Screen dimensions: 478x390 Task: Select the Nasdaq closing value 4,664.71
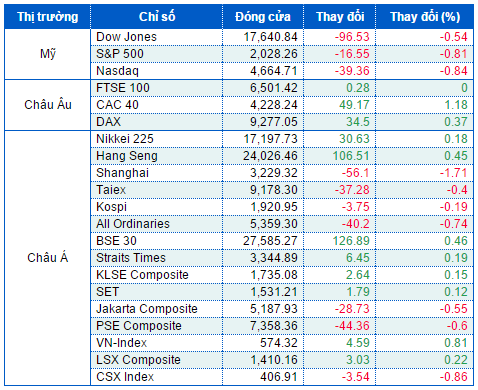coord(274,71)
